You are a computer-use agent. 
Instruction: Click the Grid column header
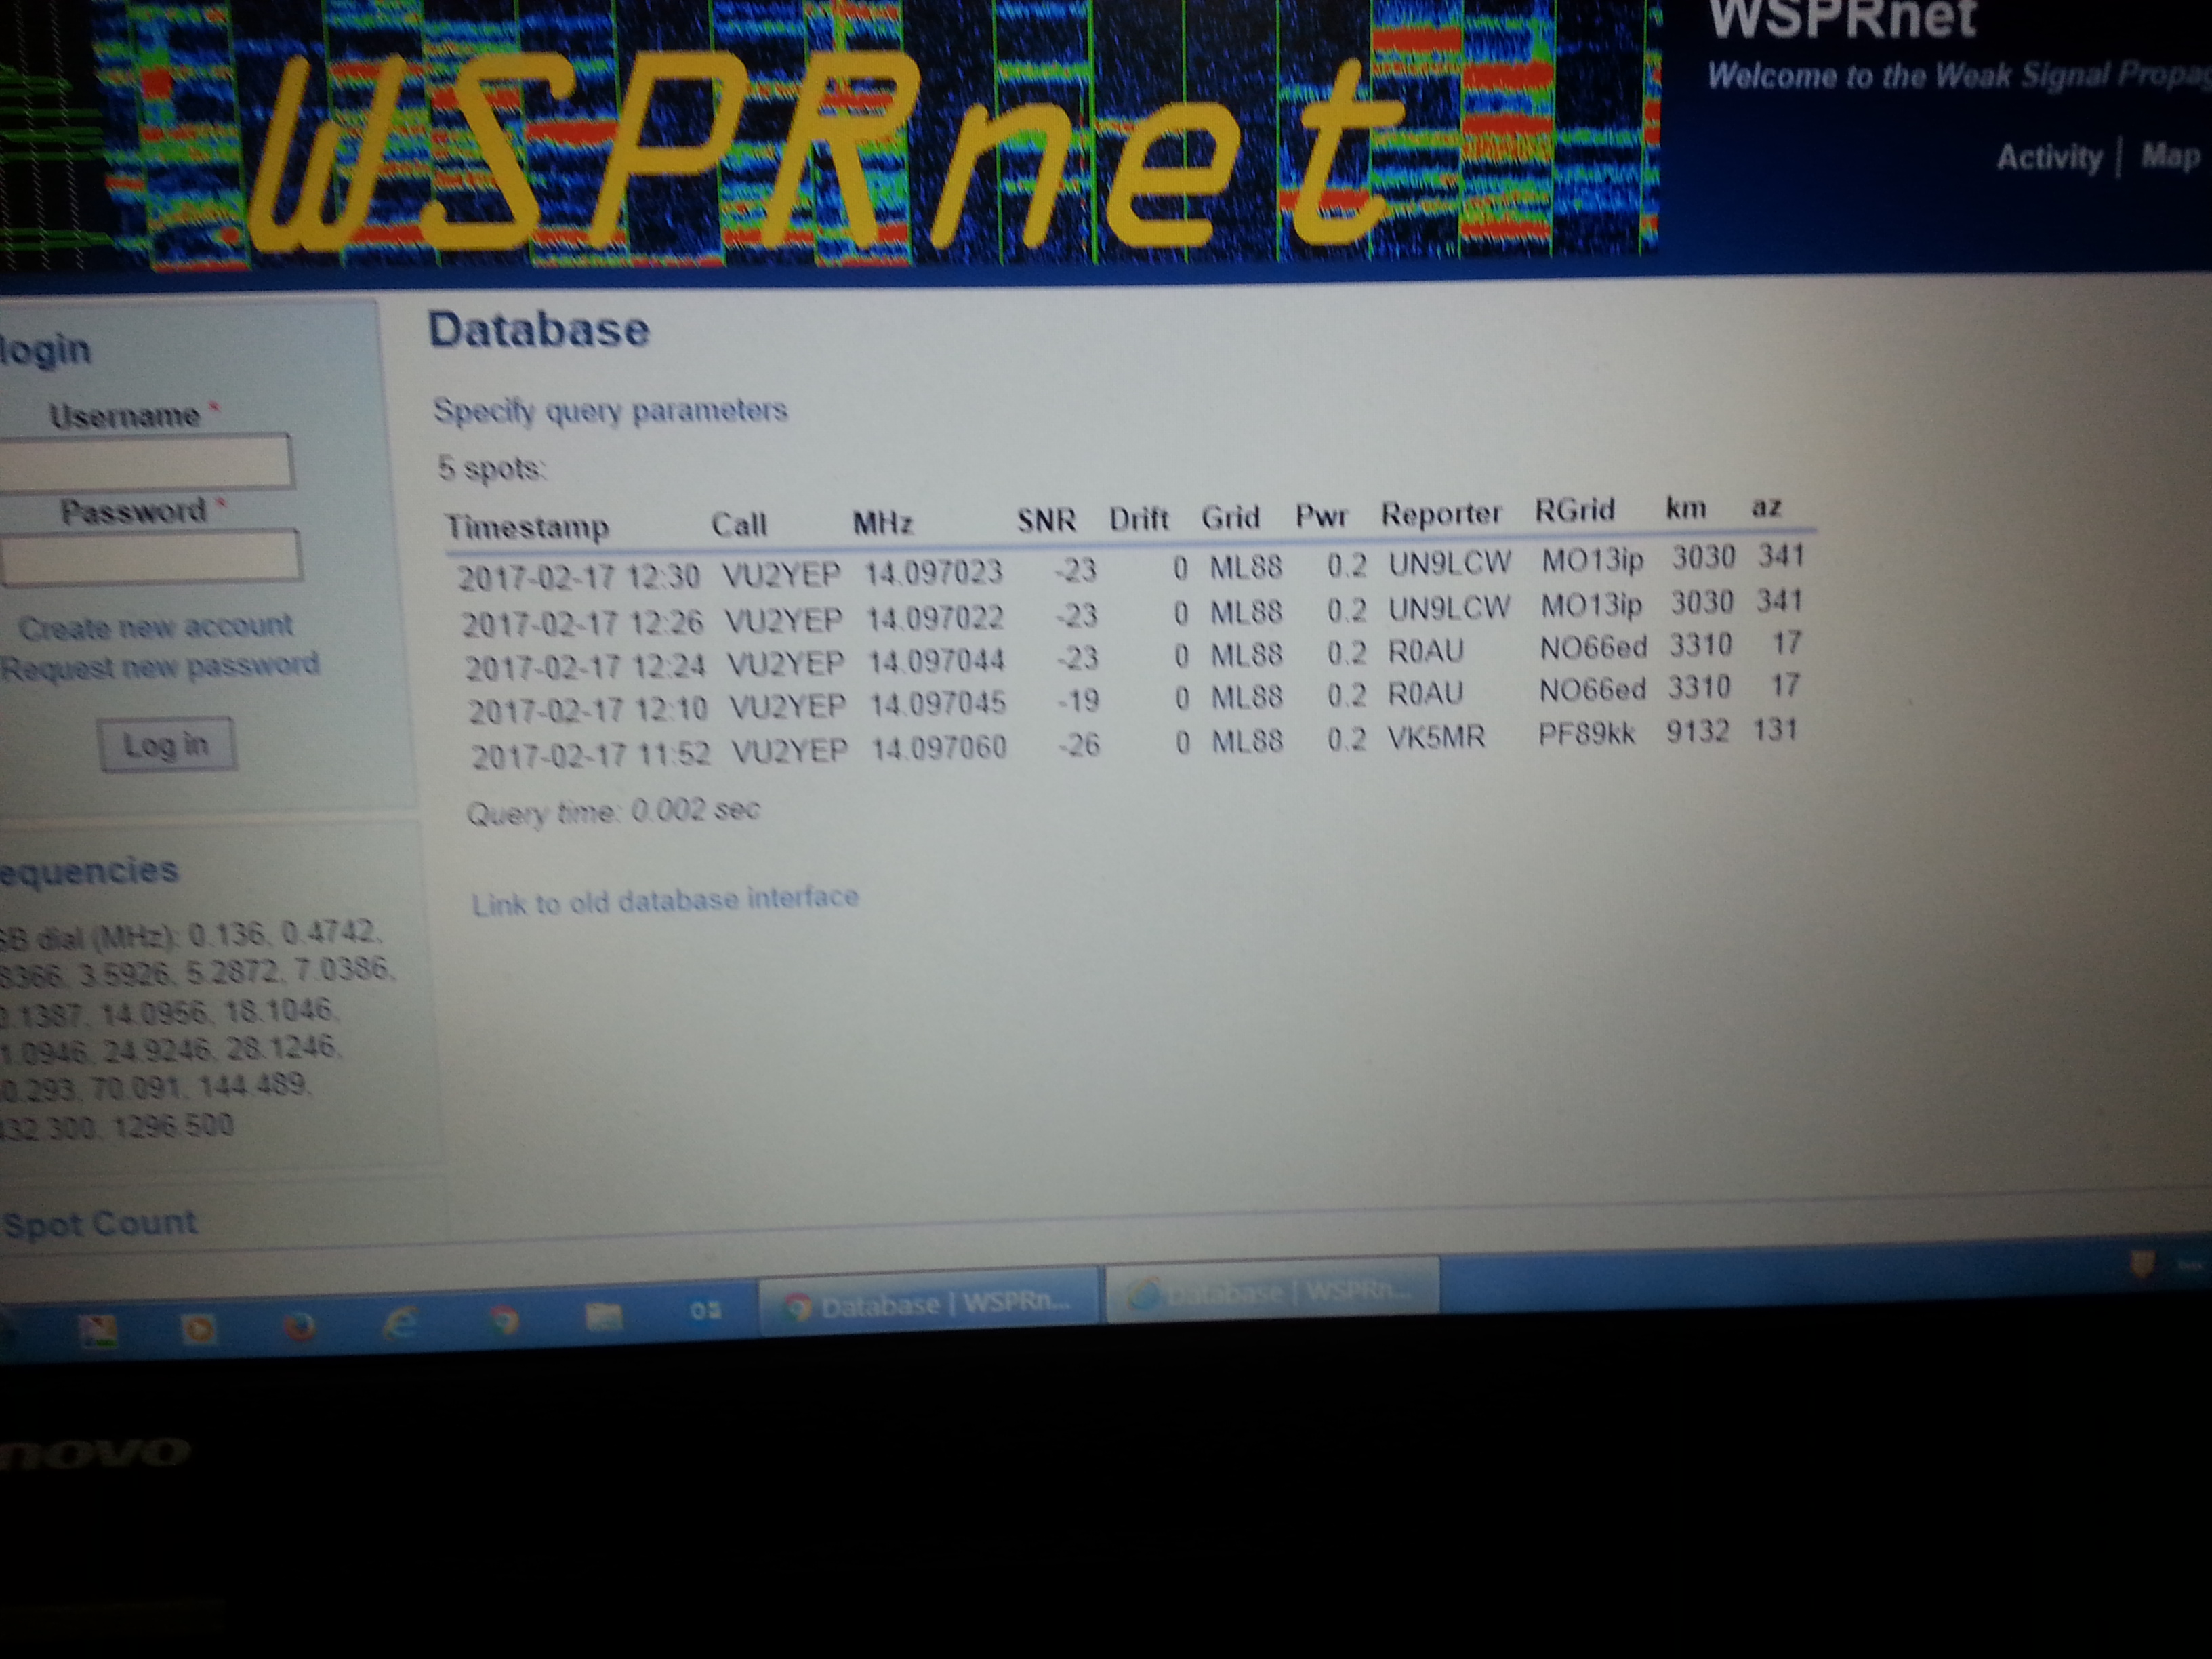pyautogui.click(x=1230, y=517)
